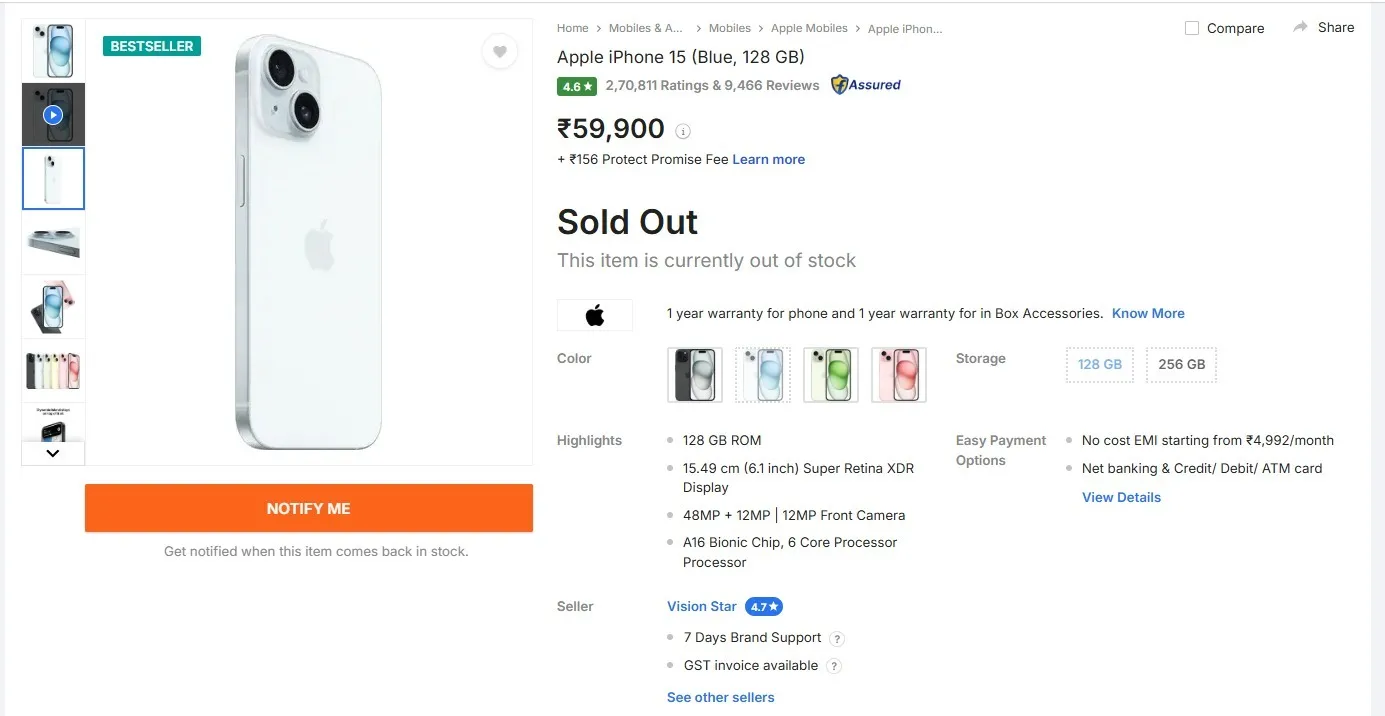Select the all-colors lineup thumbnail
The width and height of the screenshot is (1385, 716).
[53, 370]
